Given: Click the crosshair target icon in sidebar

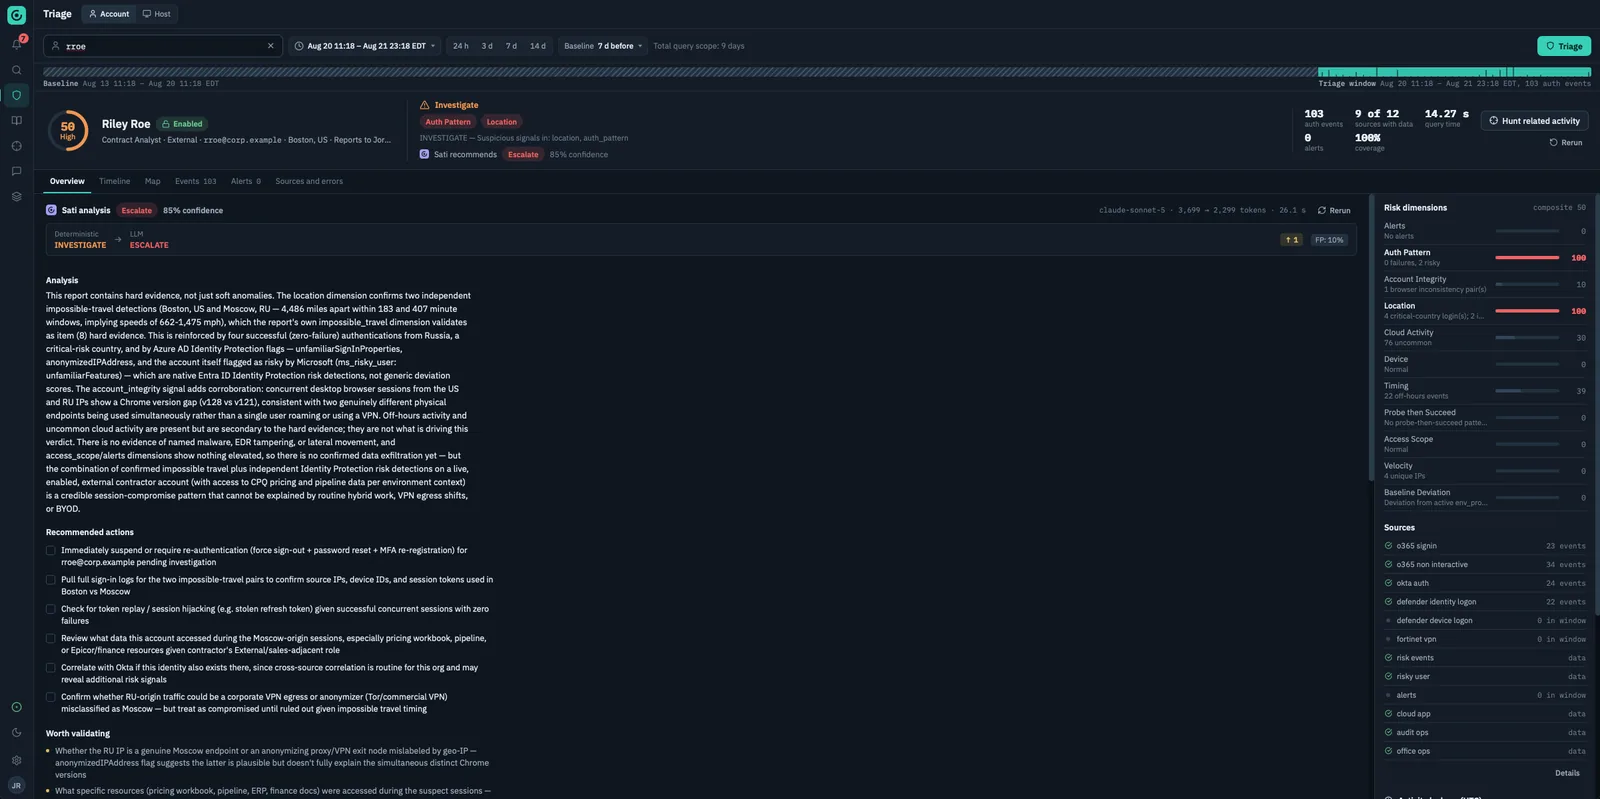Looking at the screenshot, I should pyautogui.click(x=16, y=146).
